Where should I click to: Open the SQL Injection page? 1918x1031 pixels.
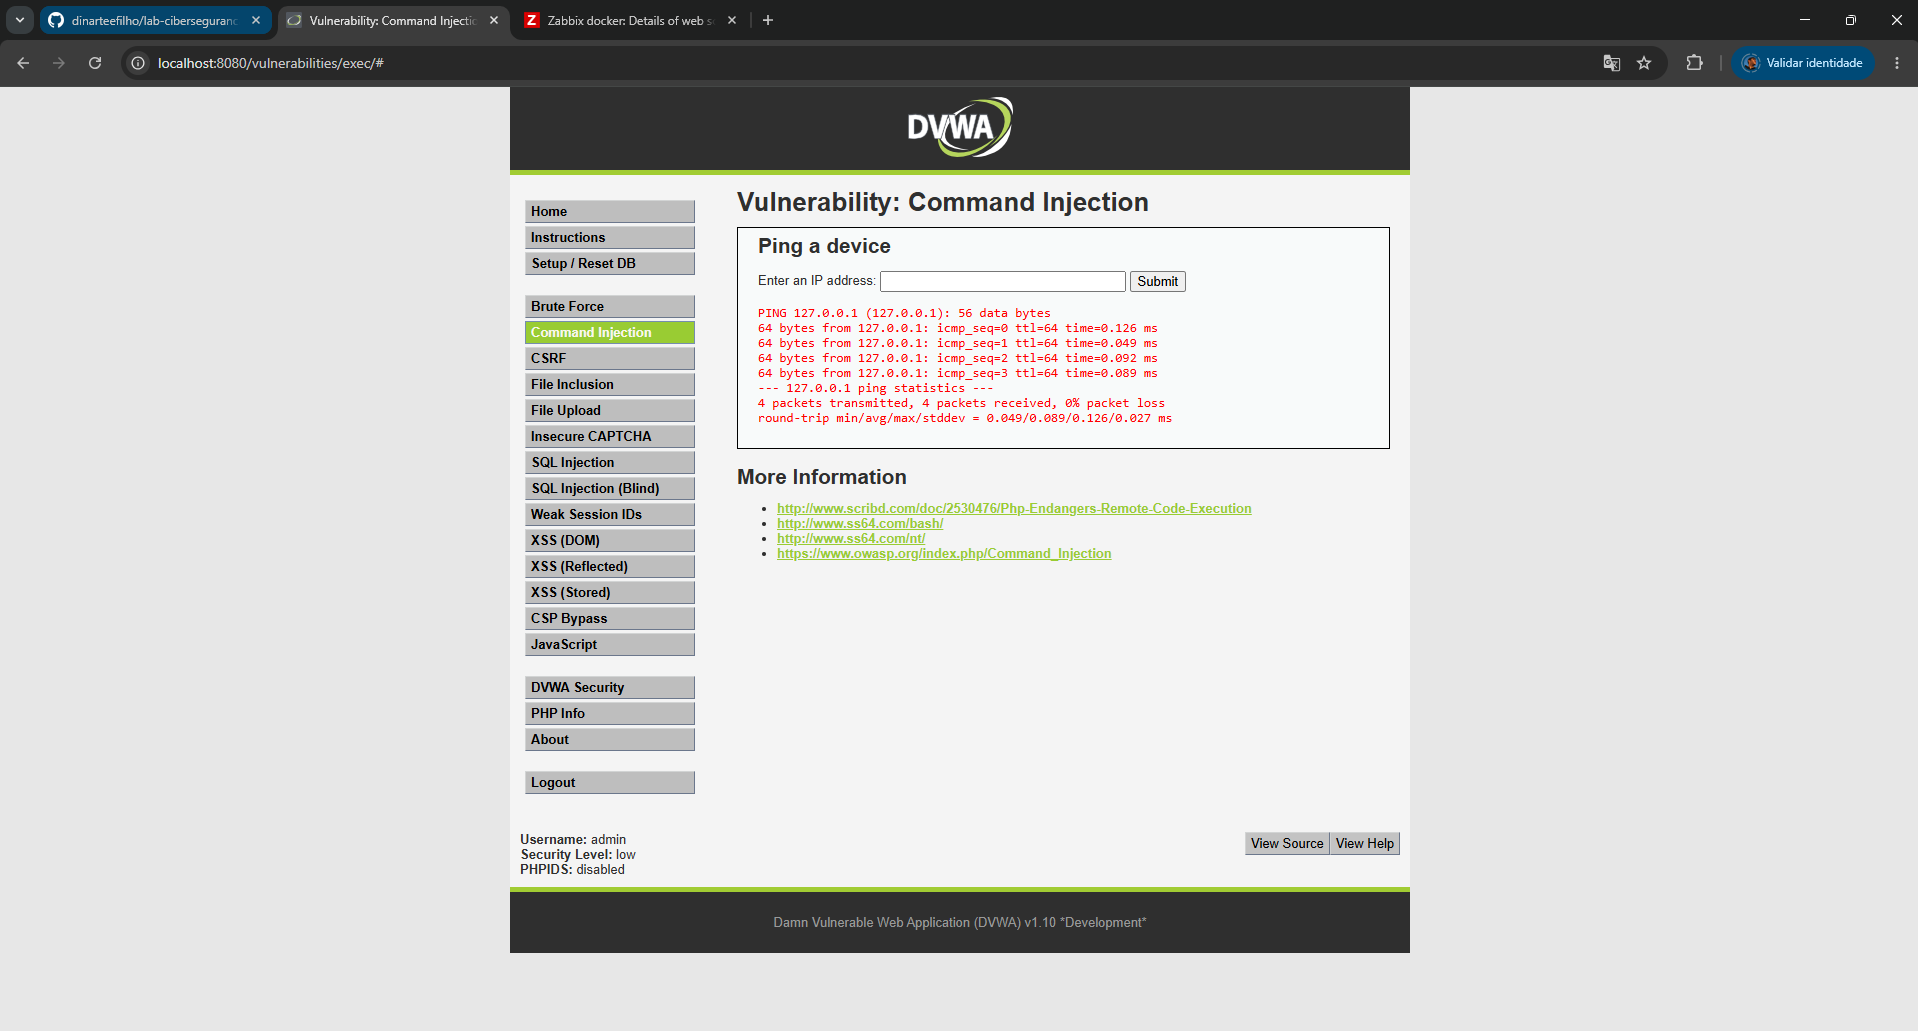pos(610,462)
